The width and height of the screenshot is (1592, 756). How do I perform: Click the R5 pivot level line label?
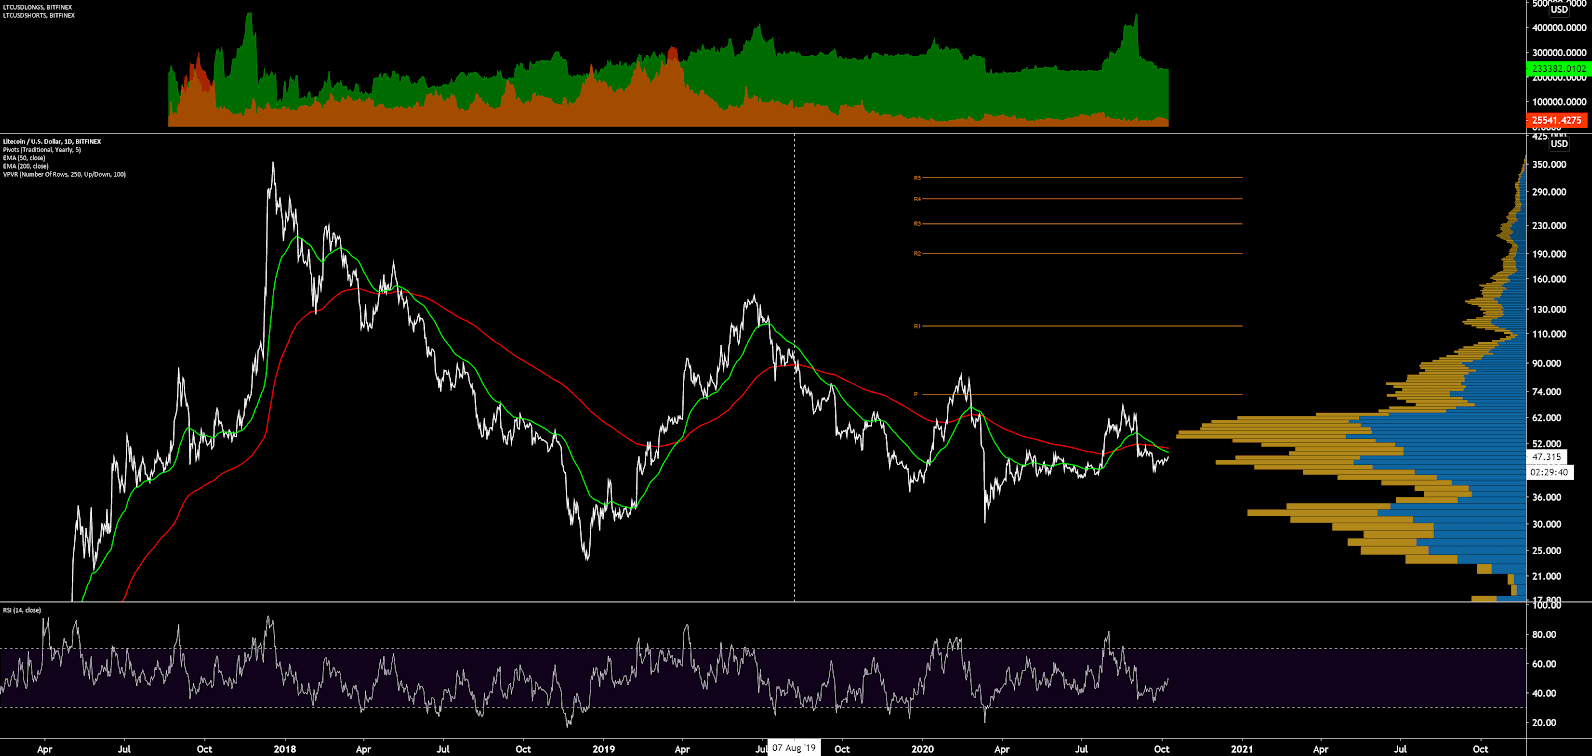coord(917,178)
